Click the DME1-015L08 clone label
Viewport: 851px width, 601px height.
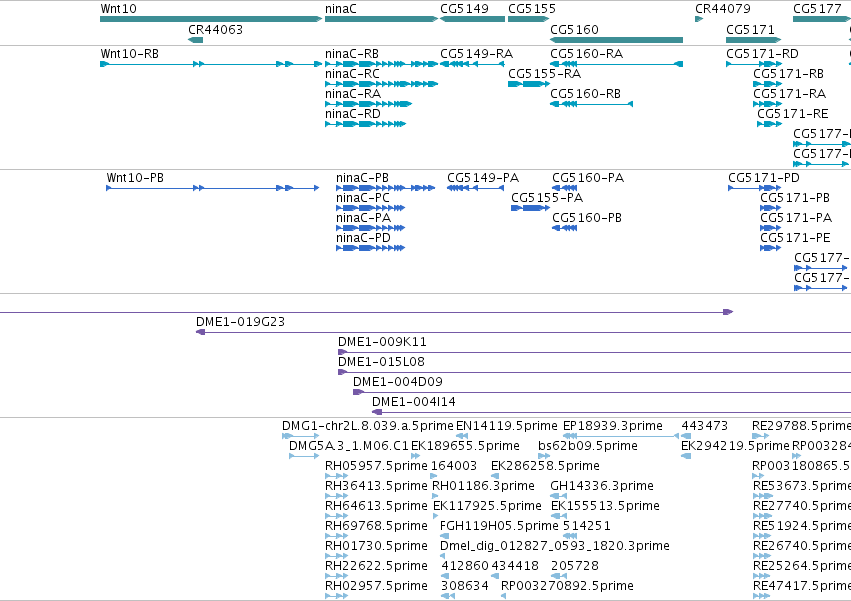(x=382, y=362)
